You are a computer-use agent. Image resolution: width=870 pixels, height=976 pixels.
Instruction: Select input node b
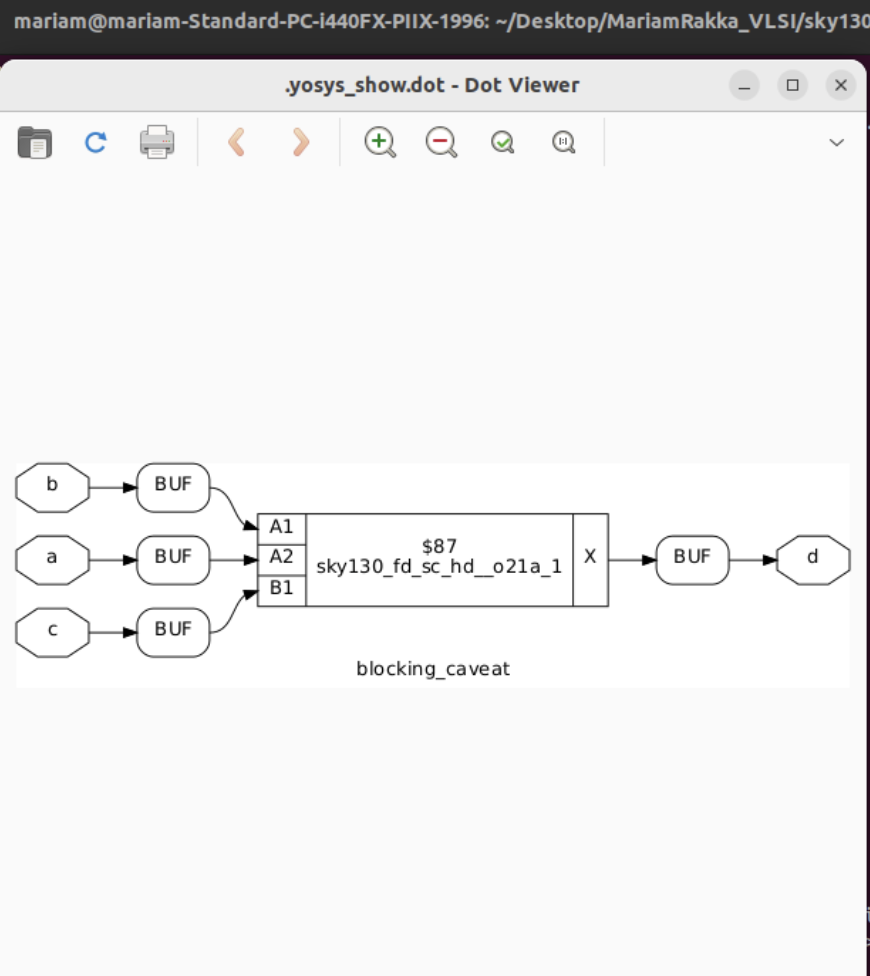[50, 487]
